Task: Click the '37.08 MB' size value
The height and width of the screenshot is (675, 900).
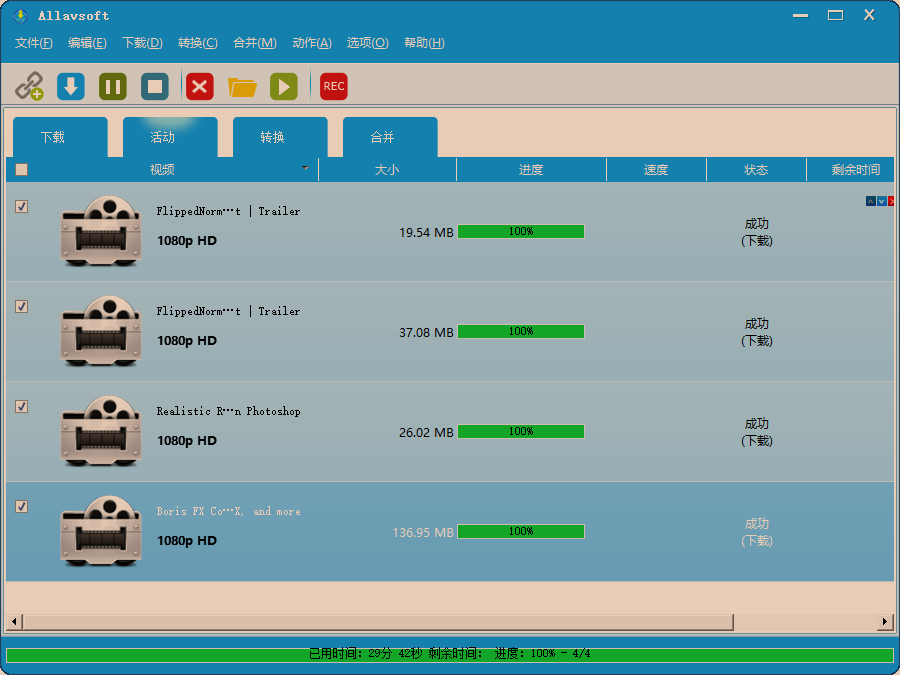Action: tap(426, 332)
